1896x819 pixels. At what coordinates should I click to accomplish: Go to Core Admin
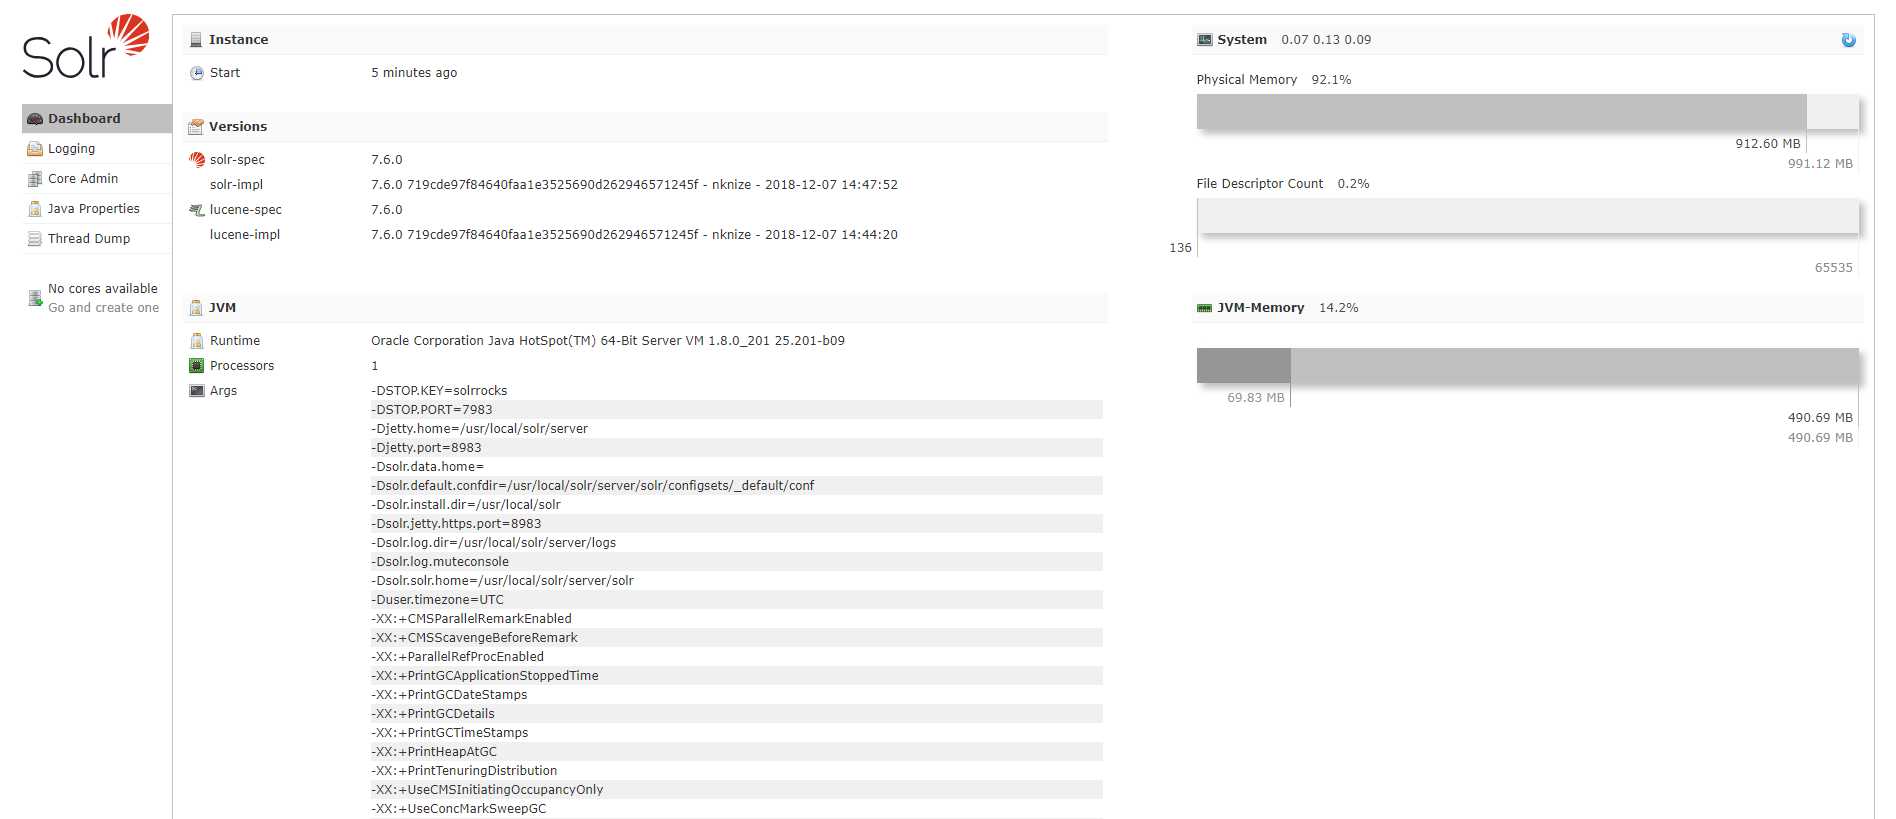[97, 178]
